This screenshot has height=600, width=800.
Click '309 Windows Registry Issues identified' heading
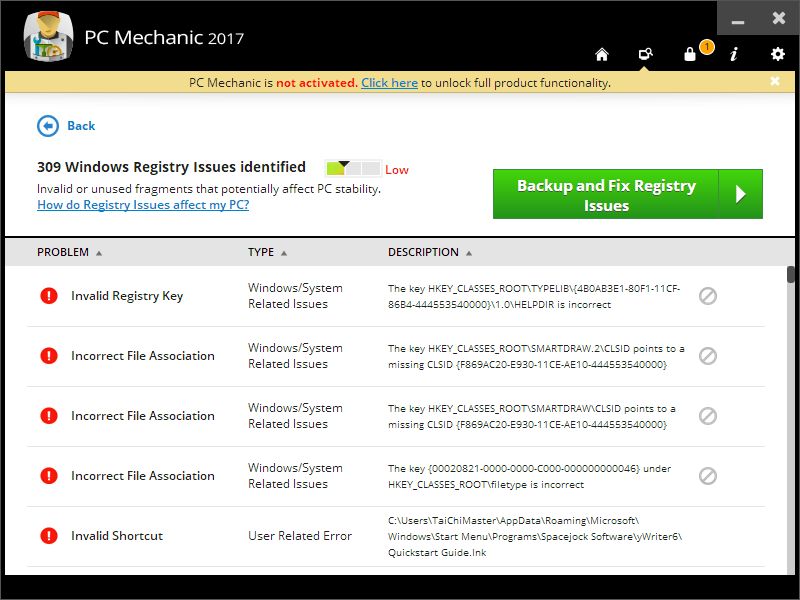point(171,167)
